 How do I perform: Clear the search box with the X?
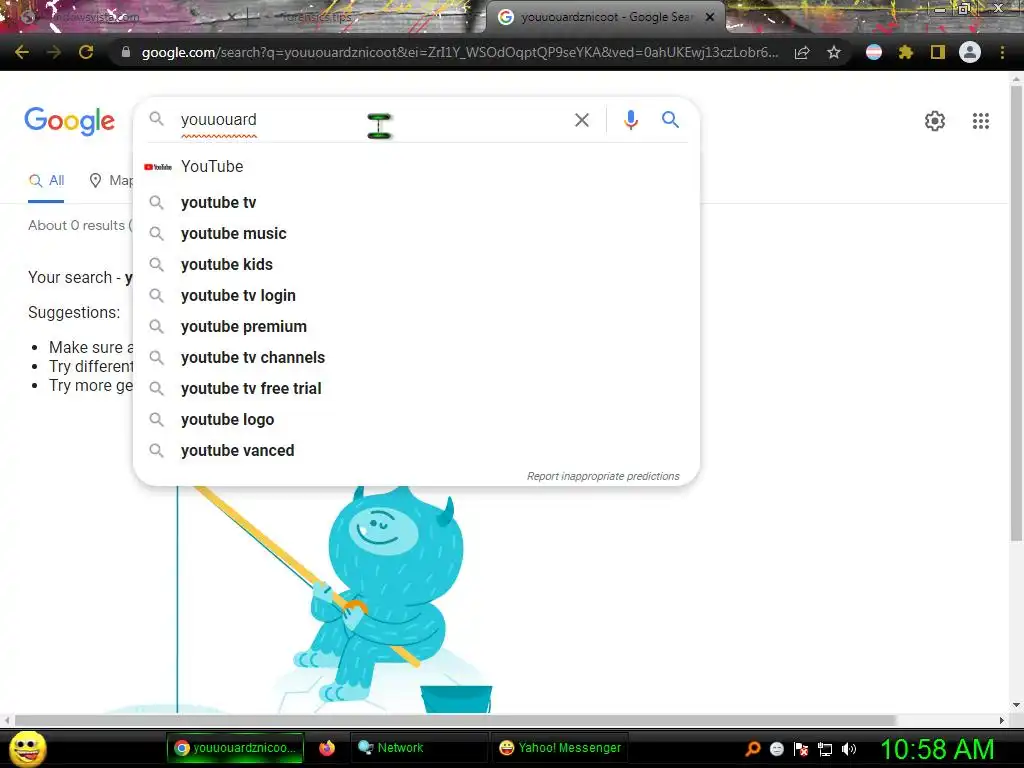(x=582, y=120)
